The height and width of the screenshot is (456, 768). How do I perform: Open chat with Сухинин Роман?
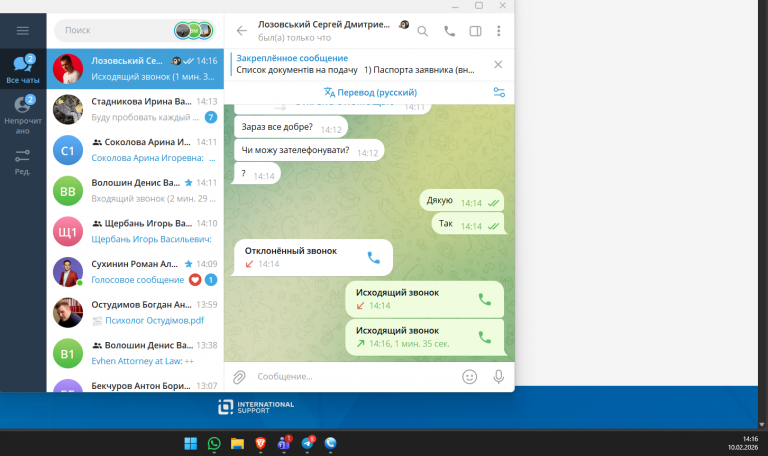[x=135, y=272]
